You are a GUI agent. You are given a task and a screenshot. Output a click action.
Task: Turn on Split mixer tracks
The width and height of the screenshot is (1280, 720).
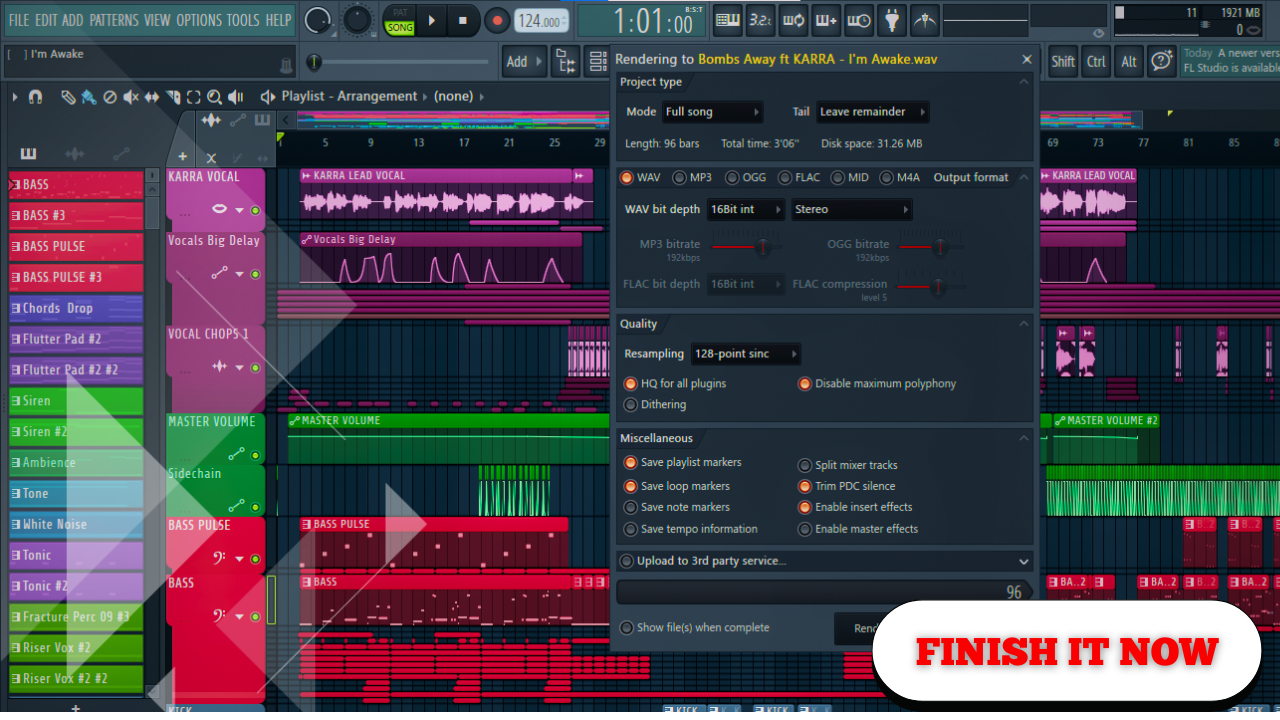coord(805,465)
